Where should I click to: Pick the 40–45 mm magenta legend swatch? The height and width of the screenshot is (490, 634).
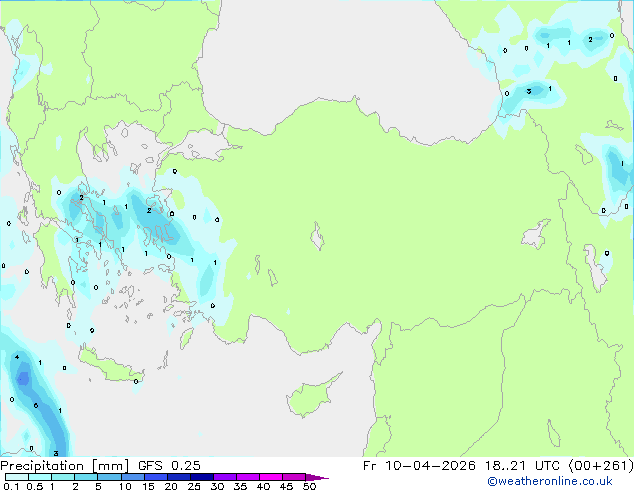(271, 477)
